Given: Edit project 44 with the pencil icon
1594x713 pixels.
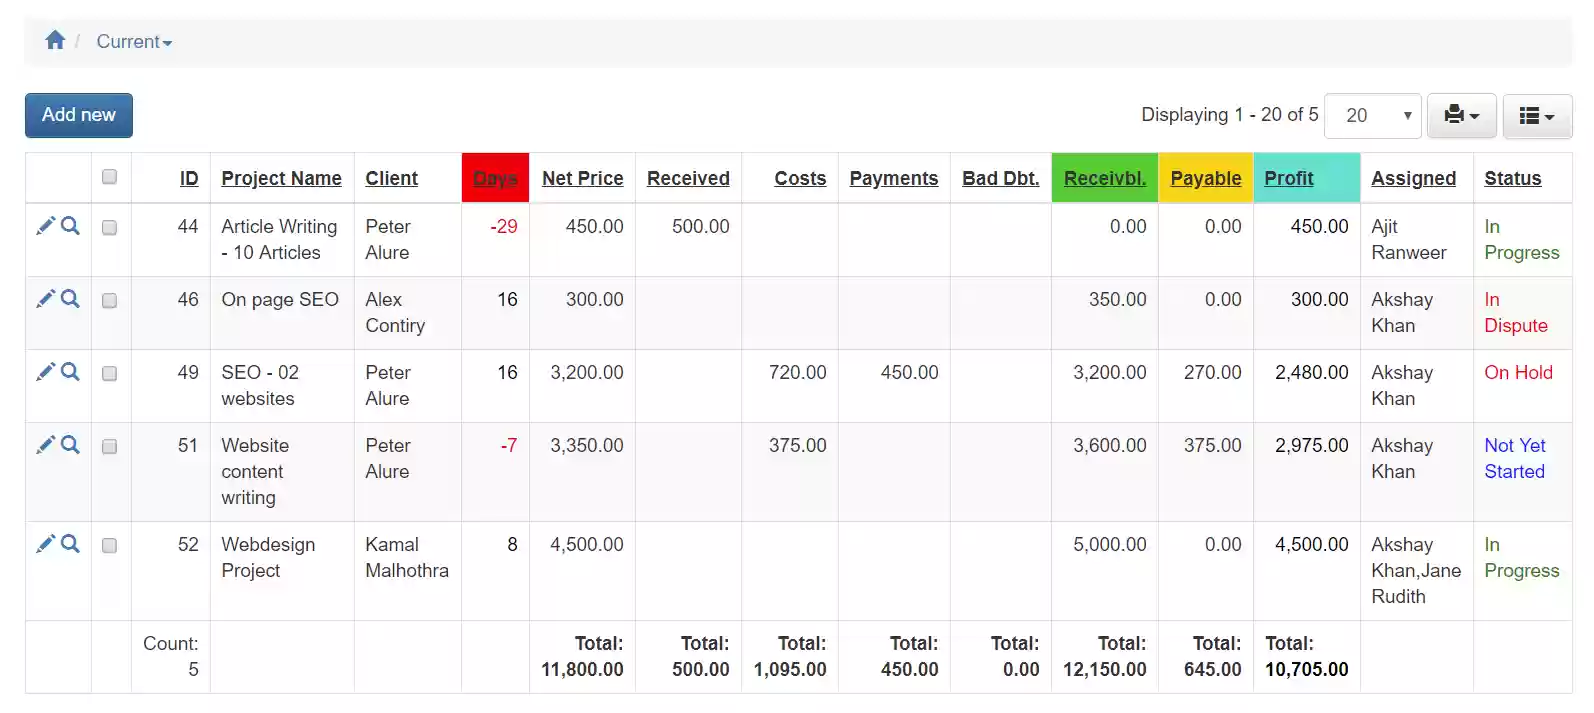Looking at the screenshot, I should coord(45,226).
